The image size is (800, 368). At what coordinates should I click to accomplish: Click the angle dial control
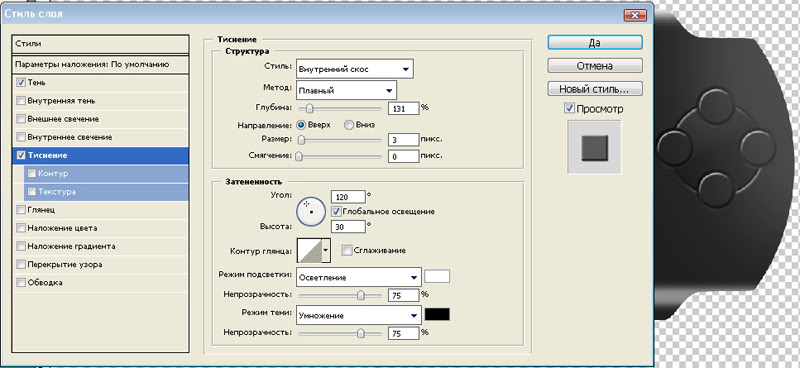311,211
